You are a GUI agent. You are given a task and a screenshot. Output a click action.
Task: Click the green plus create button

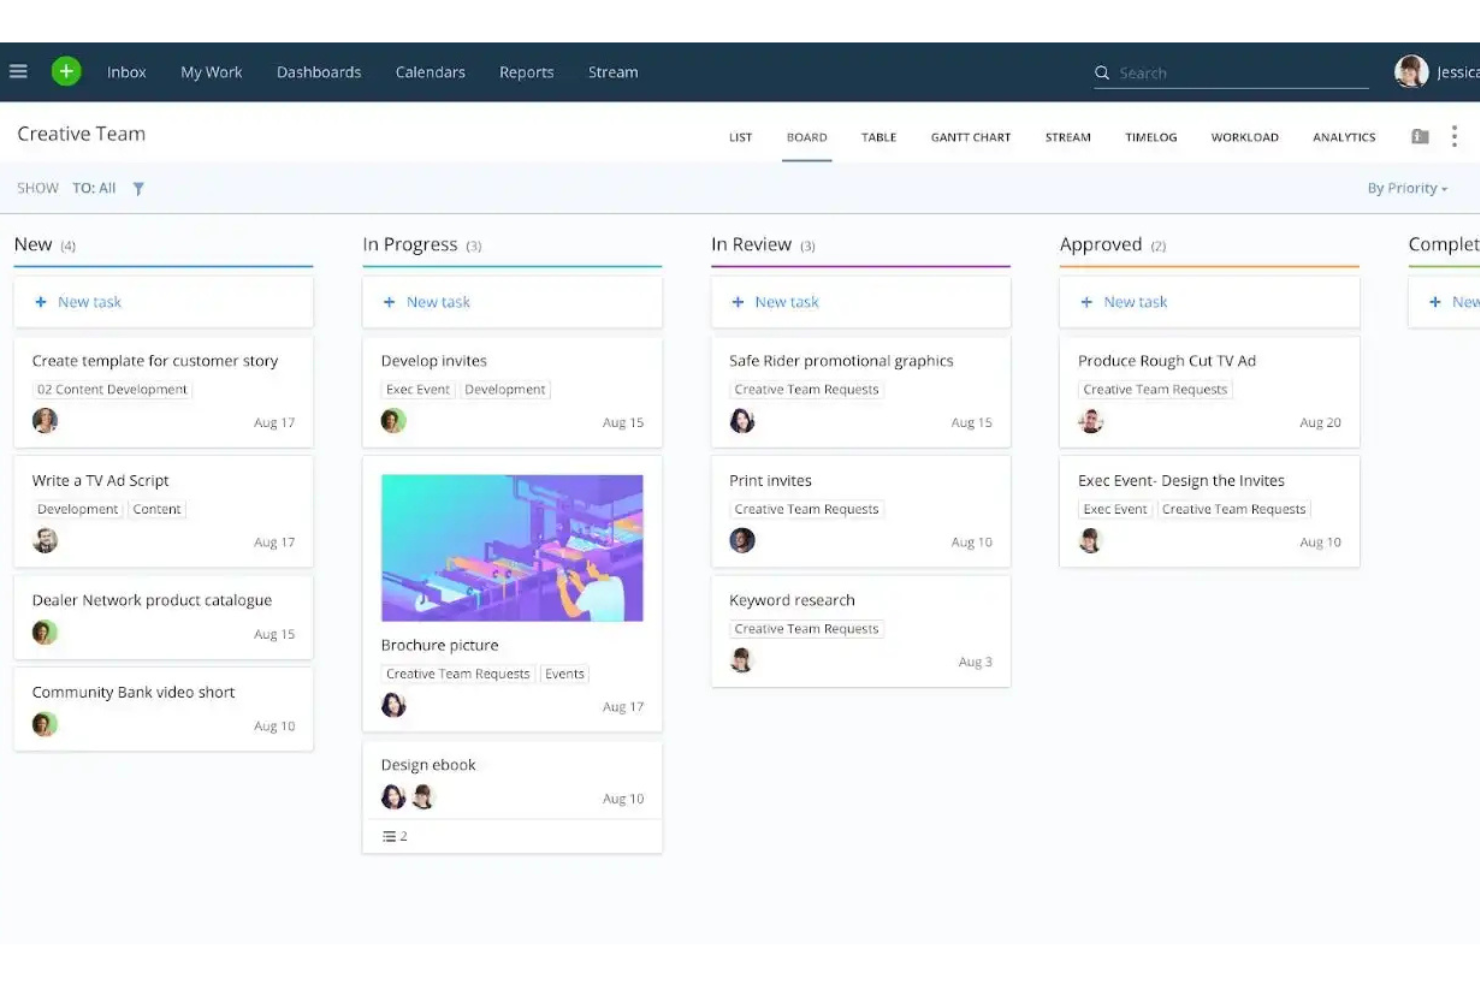tap(66, 71)
